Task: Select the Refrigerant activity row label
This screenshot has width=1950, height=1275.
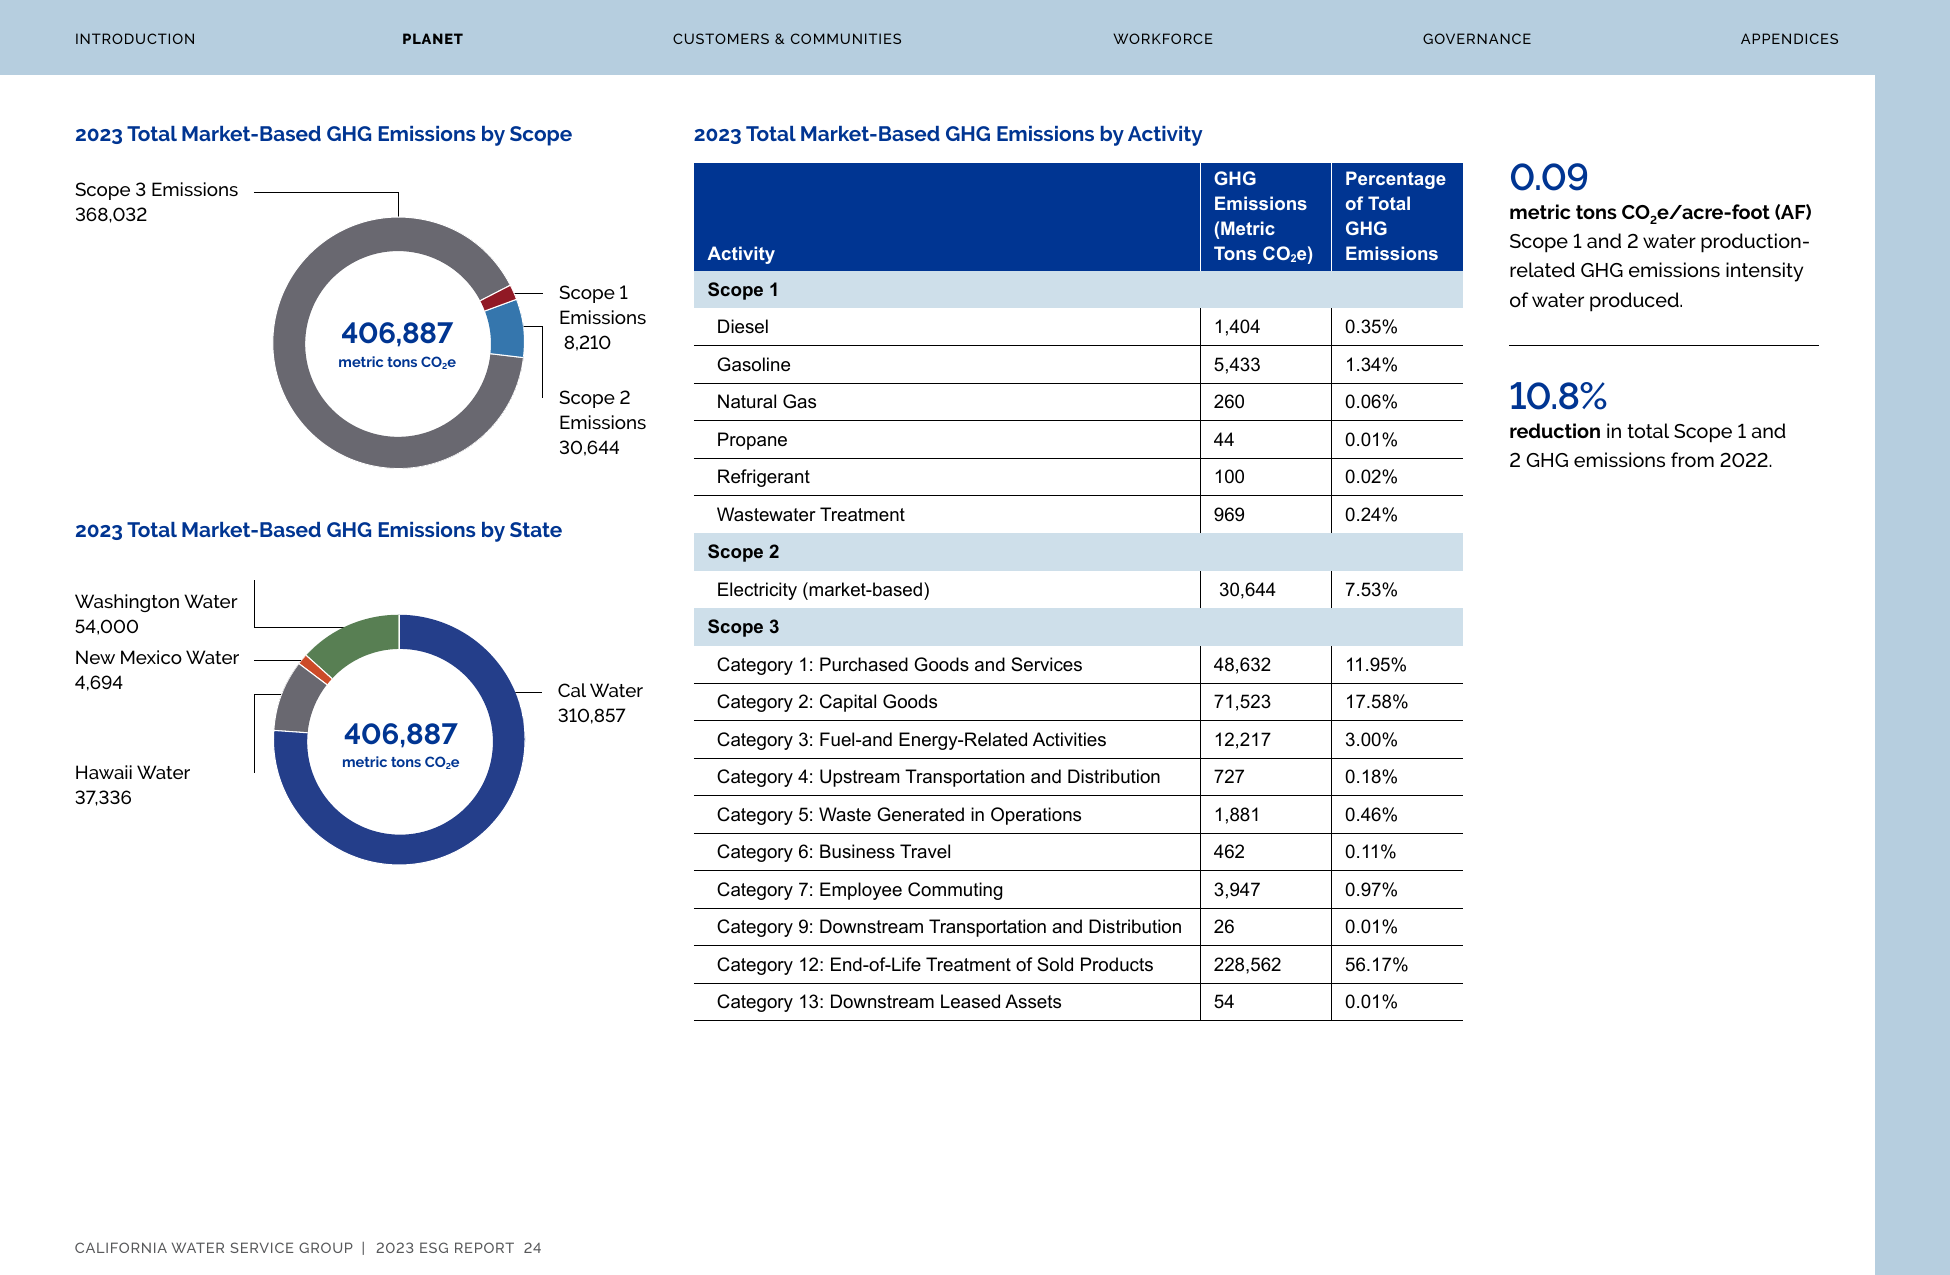Action: coord(763,477)
